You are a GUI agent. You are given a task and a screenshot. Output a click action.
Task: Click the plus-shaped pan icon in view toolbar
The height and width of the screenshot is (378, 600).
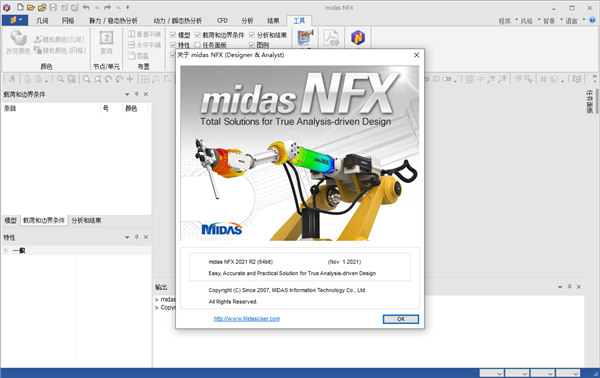tap(130, 79)
